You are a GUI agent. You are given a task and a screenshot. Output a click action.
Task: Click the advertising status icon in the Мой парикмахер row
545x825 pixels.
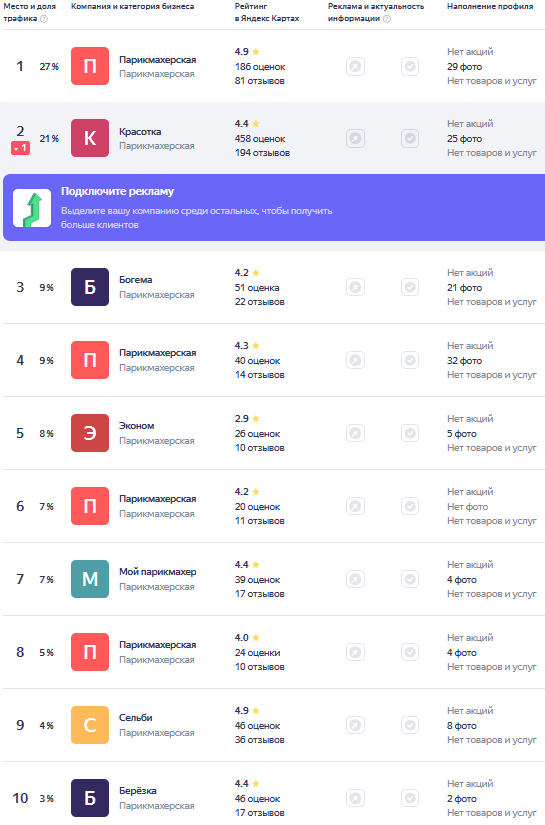(356, 579)
